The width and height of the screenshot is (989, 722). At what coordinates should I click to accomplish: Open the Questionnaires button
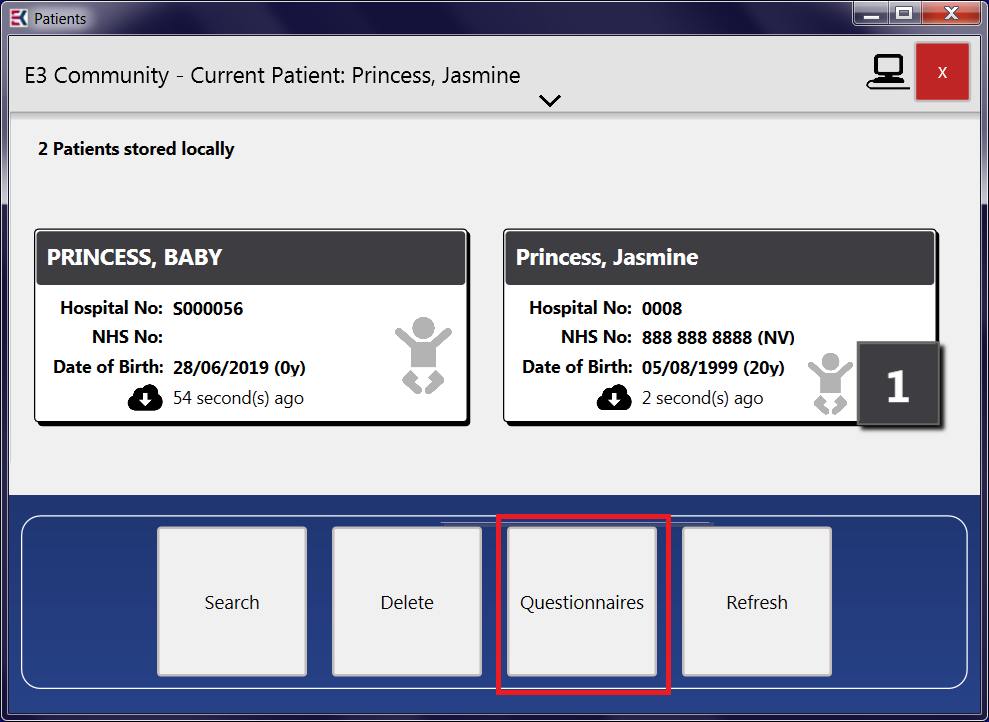point(582,602)
